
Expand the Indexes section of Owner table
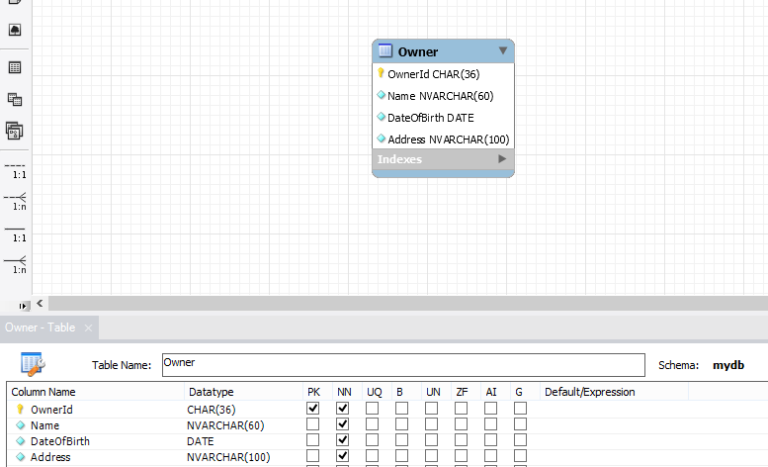coord(502,159)
